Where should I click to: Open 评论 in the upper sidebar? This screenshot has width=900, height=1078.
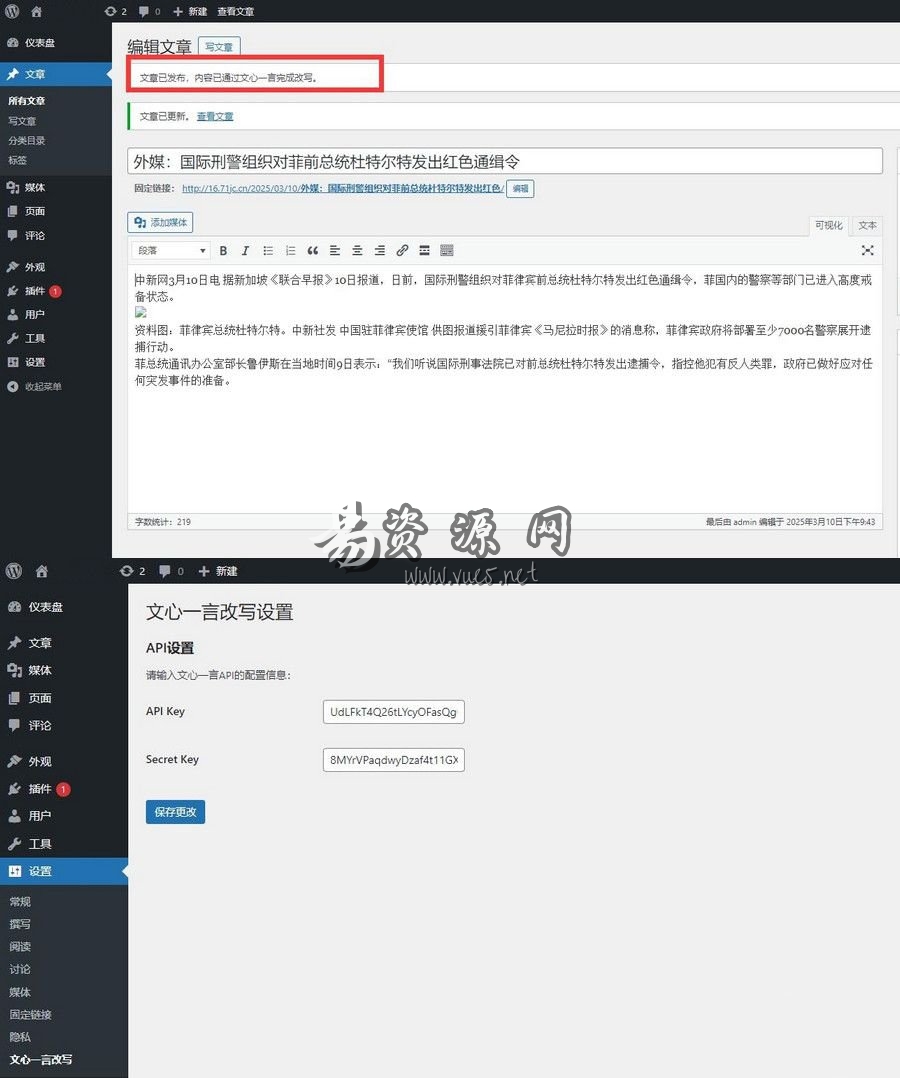pos(34,235)
